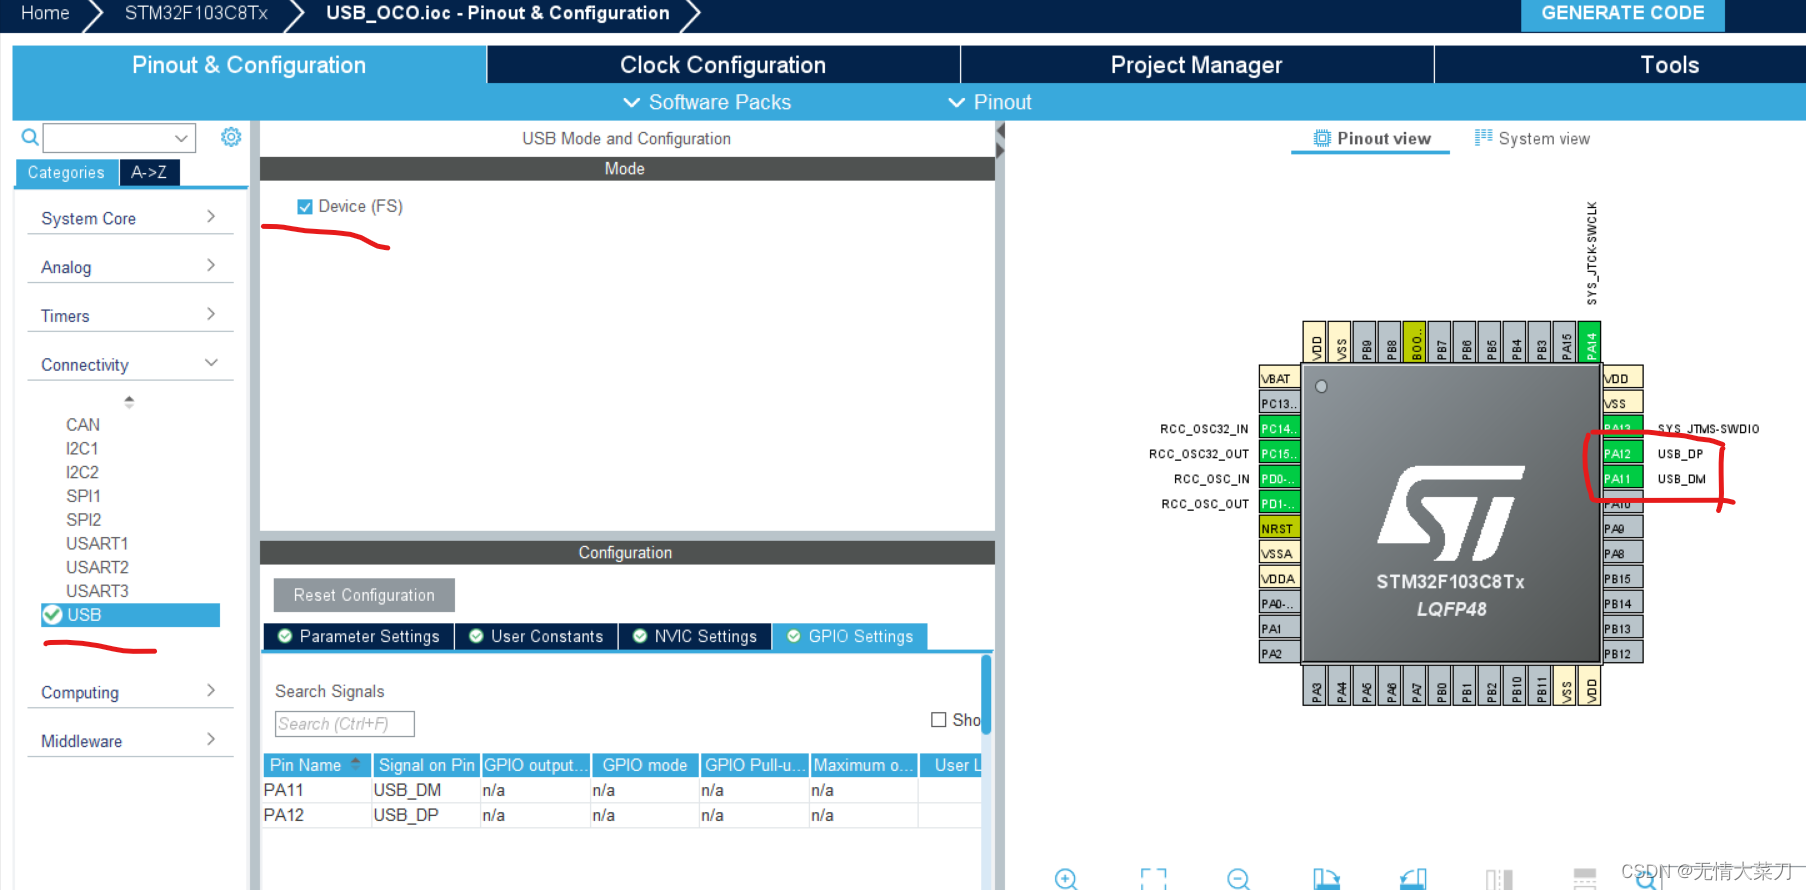
Task: Click the vertical split view icon
Action: click(1499, 878)
